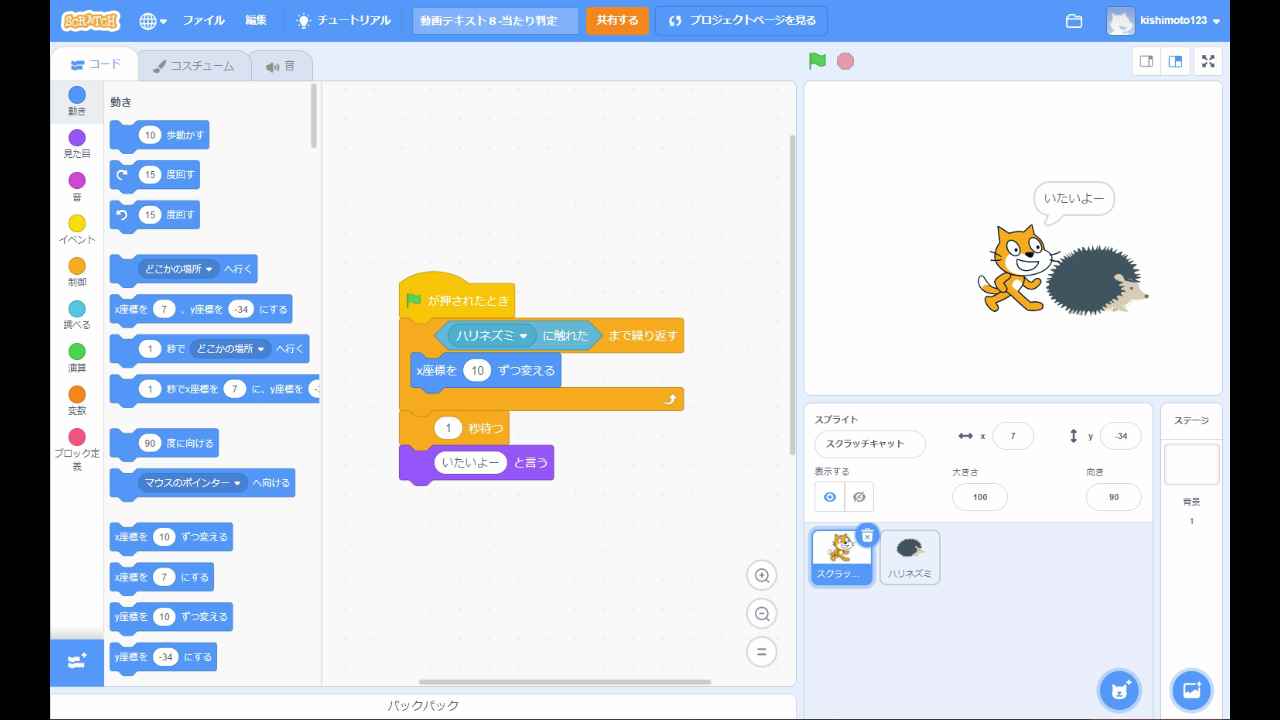Enter full screen stage mode
The height and width of the screenshot is (720, 1280).
pos(1208,61)
